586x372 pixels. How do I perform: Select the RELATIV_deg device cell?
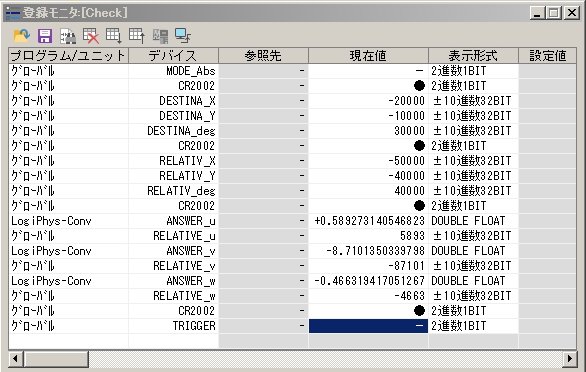coord(173,191)
